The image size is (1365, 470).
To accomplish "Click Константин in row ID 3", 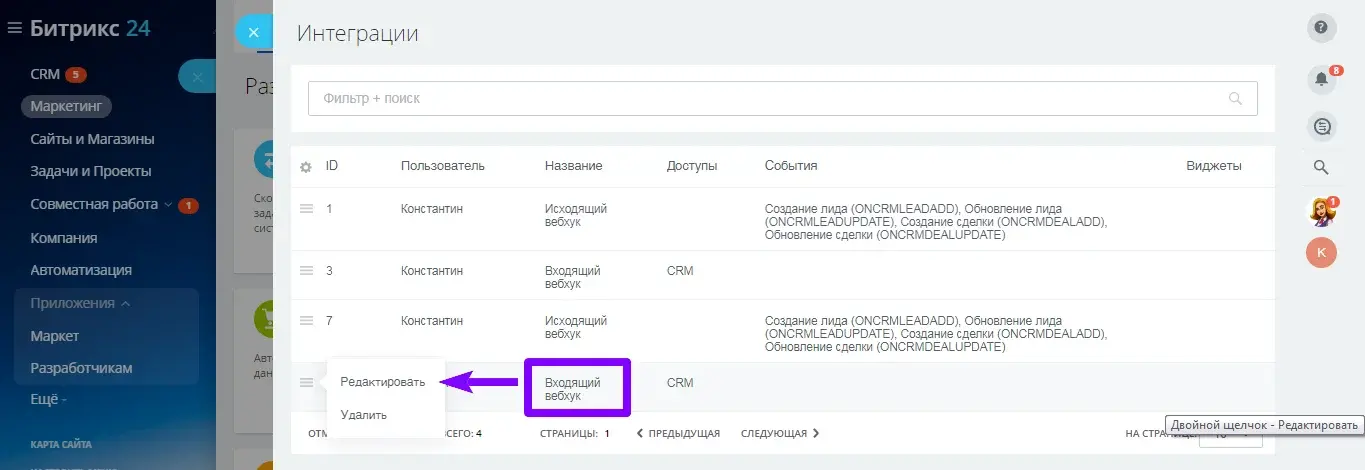I will pyautogui.click(x=432, y=270).
